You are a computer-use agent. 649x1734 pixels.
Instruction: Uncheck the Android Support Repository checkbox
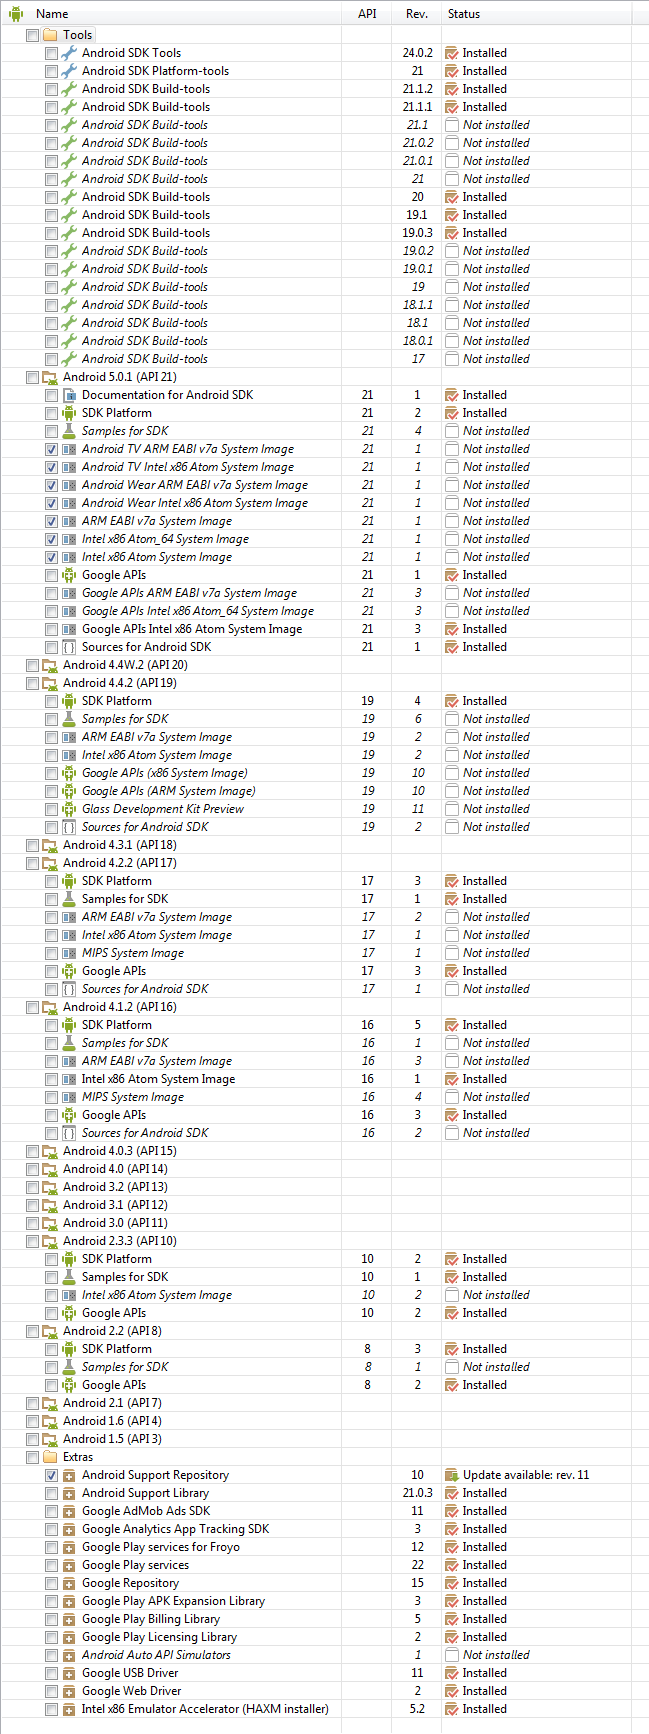pyautogui.click(x=51, y=1475)
